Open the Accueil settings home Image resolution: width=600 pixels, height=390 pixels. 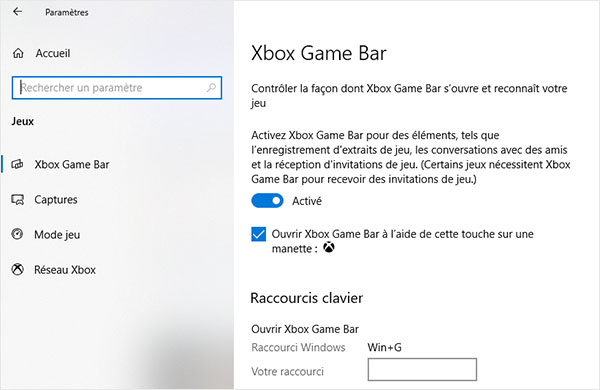click(x=53, y=53)
